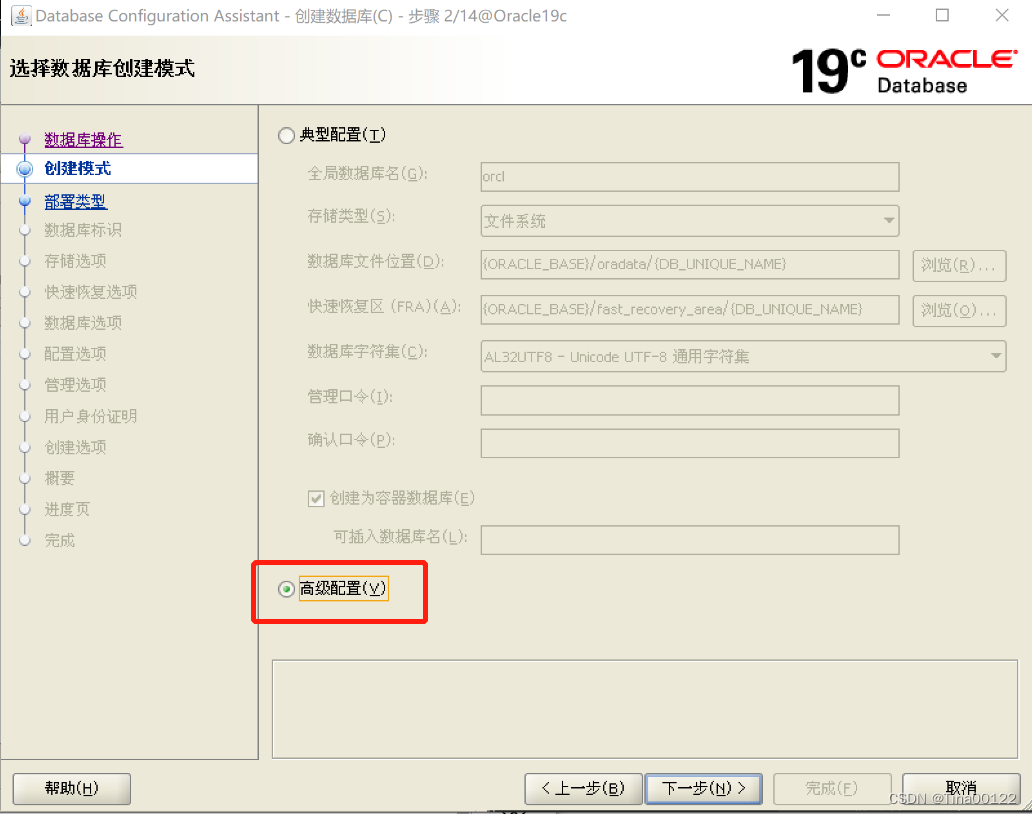Click the 确认口令(P) input field
Viewport: 1032px width, 814px height.
click(x=690, y=443)
